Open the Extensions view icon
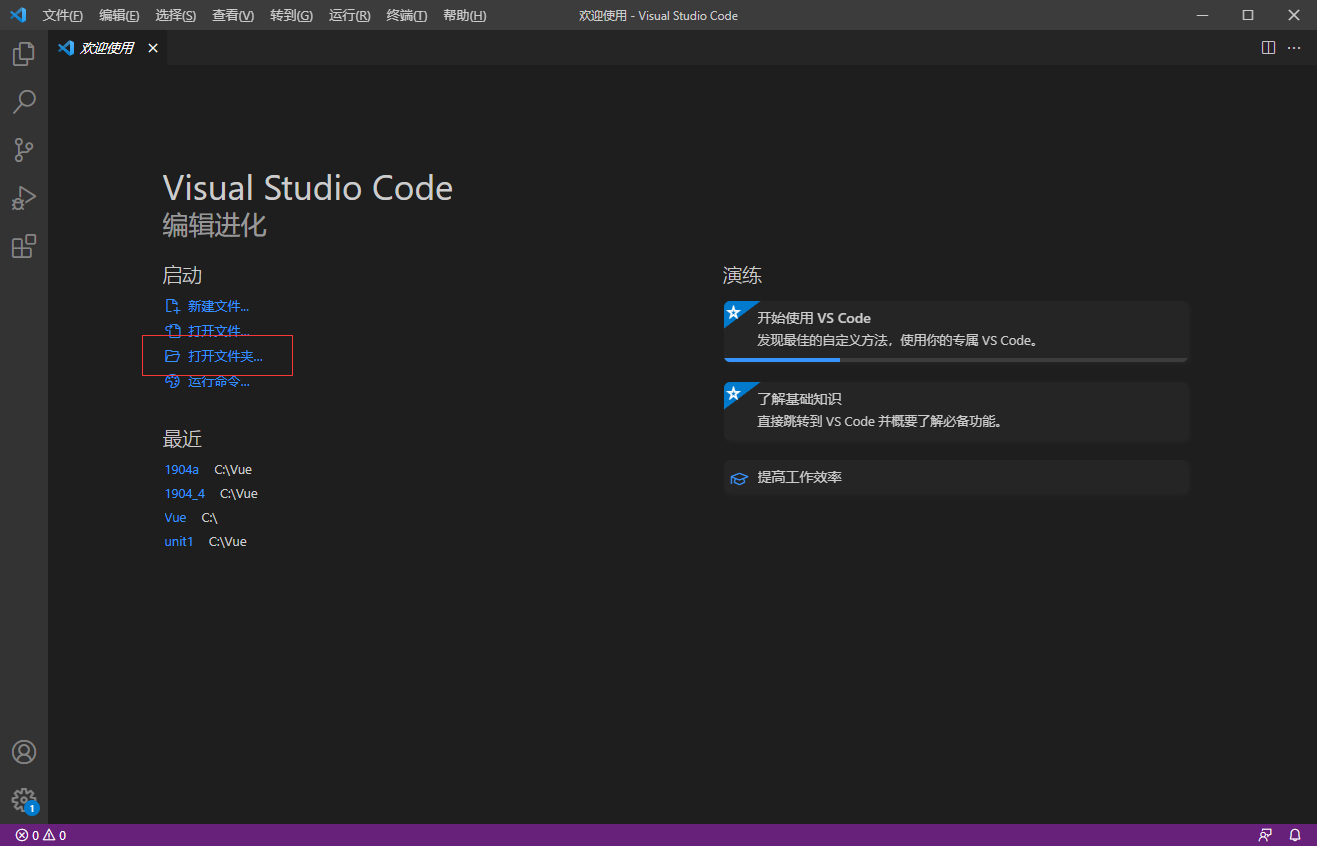Viewport: 1317px width, 846px height. [24, 246]
